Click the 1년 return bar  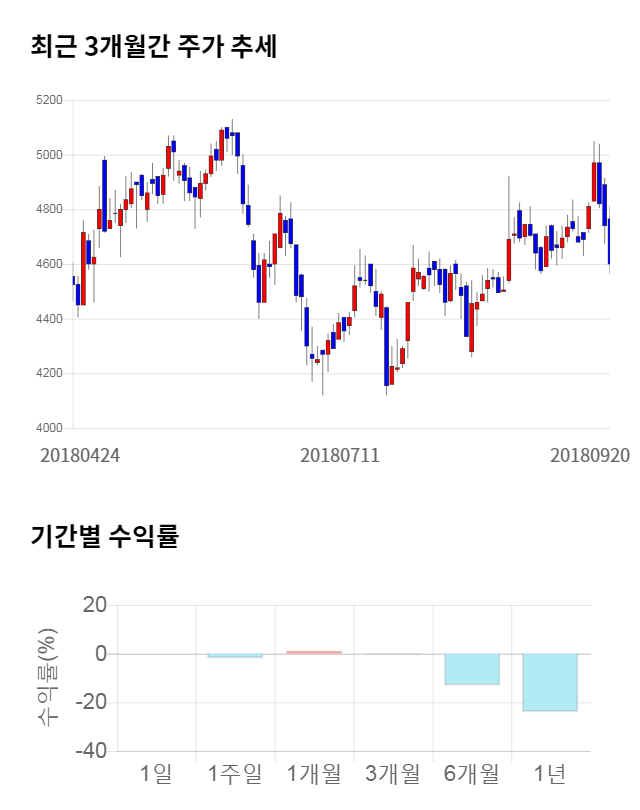(550, 682)
